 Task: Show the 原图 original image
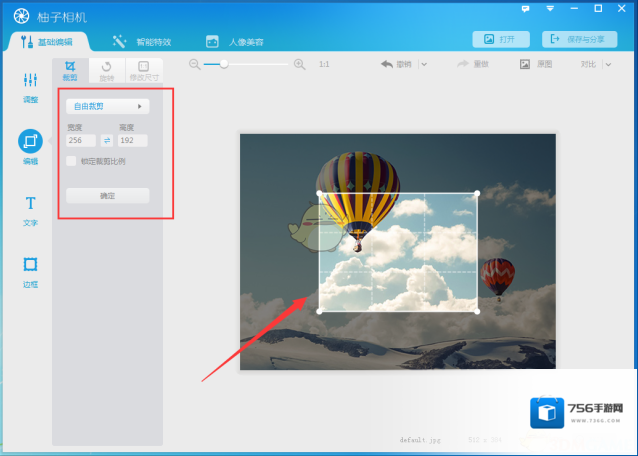535,64
